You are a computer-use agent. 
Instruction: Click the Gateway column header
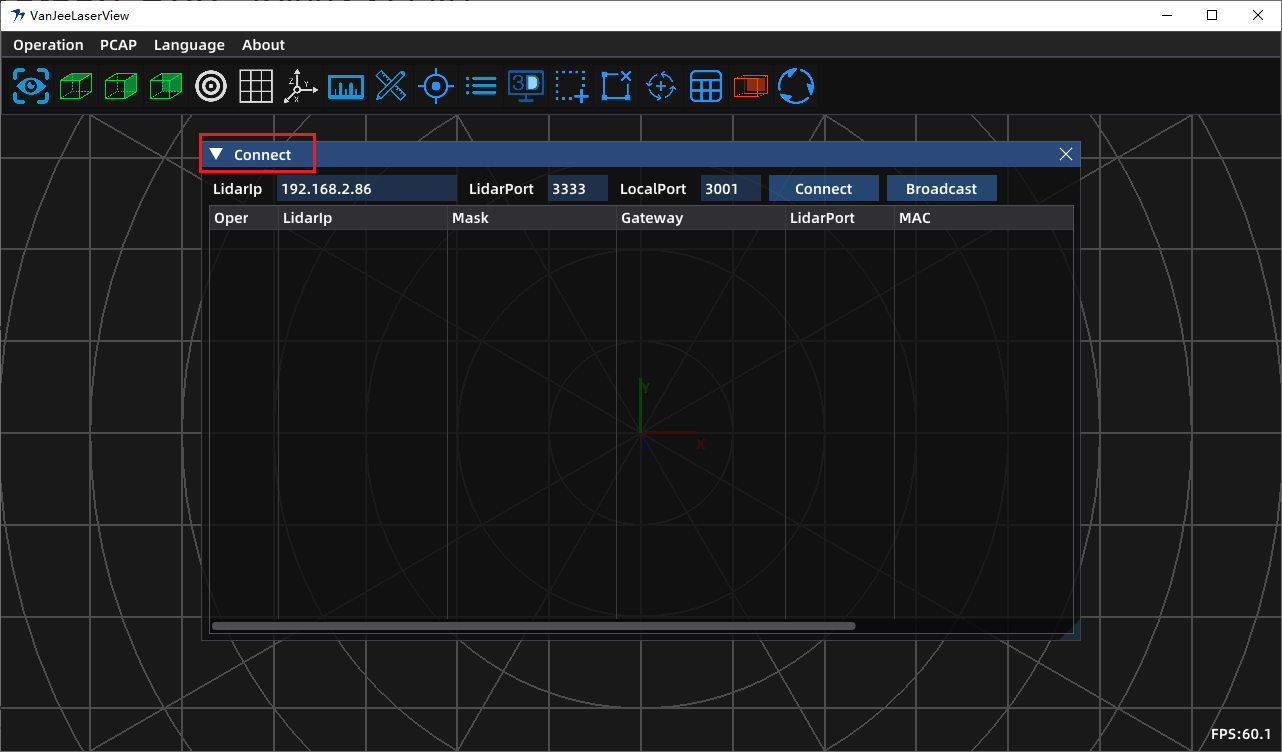pos(701,218)
